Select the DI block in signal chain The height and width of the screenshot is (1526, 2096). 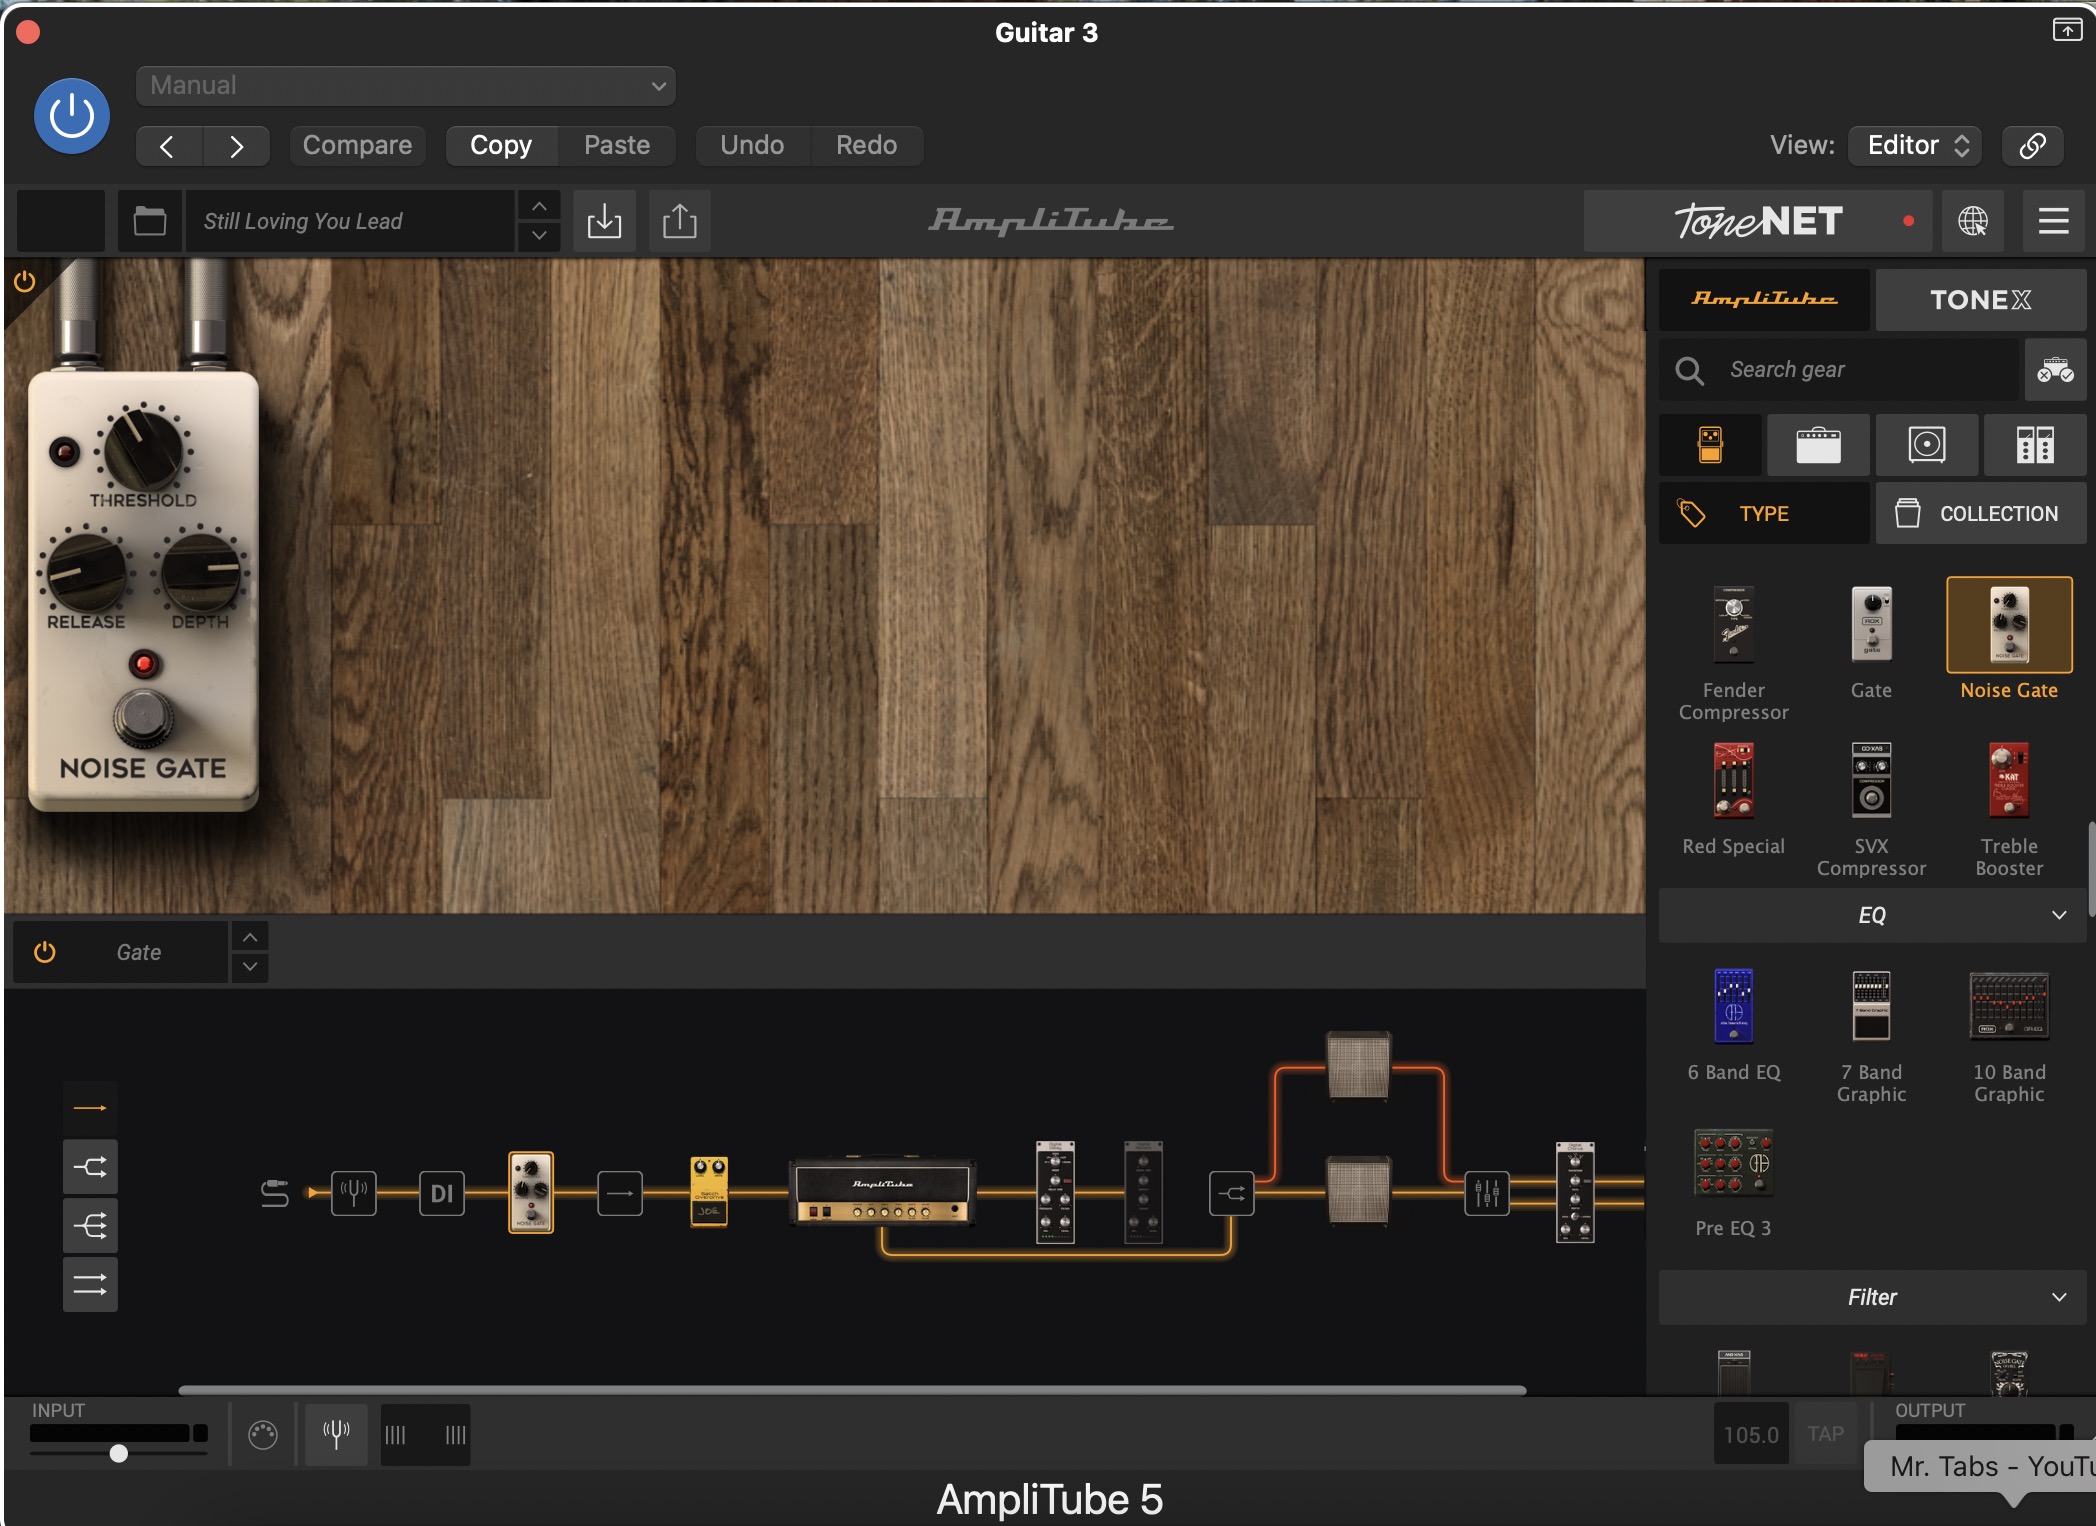tap(442, 1193)
